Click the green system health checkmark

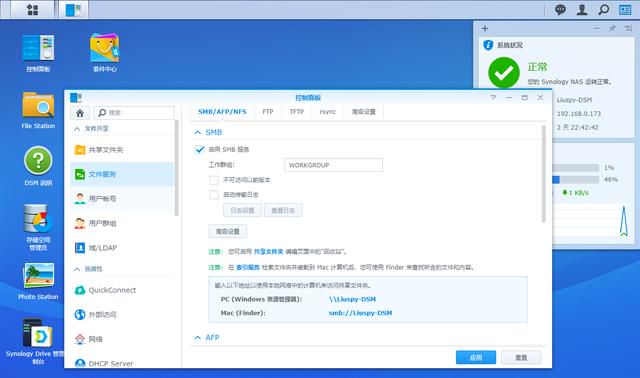(504, 73)
